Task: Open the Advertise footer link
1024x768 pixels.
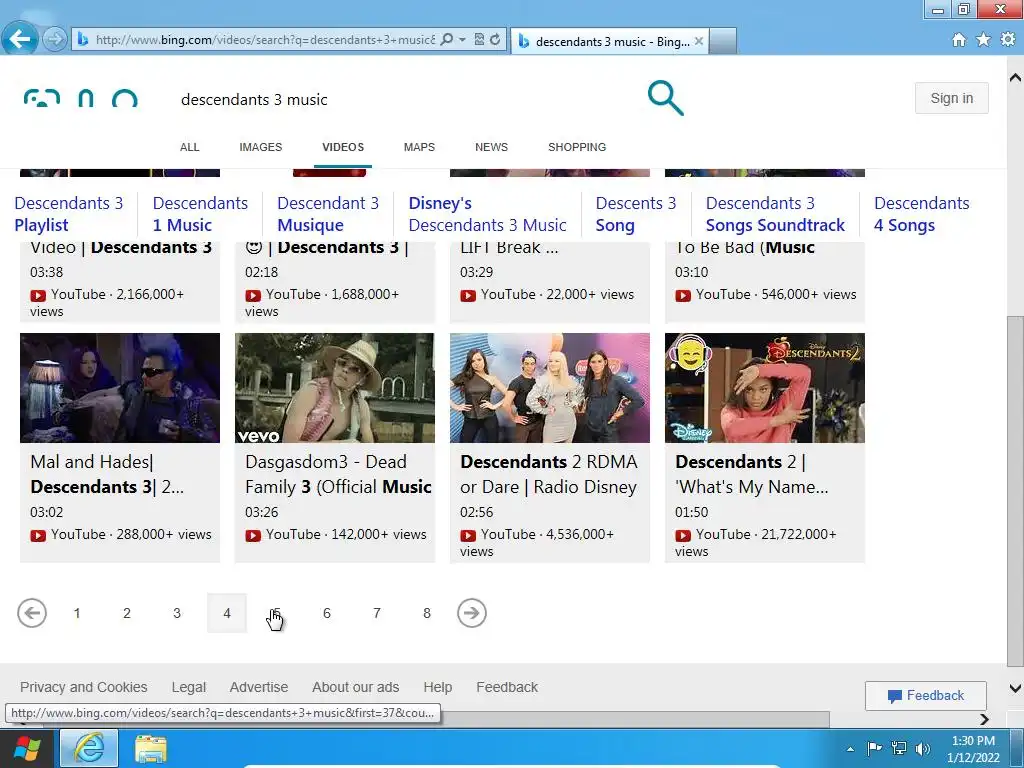Action: pyautogui.click(x=259, y=687)
